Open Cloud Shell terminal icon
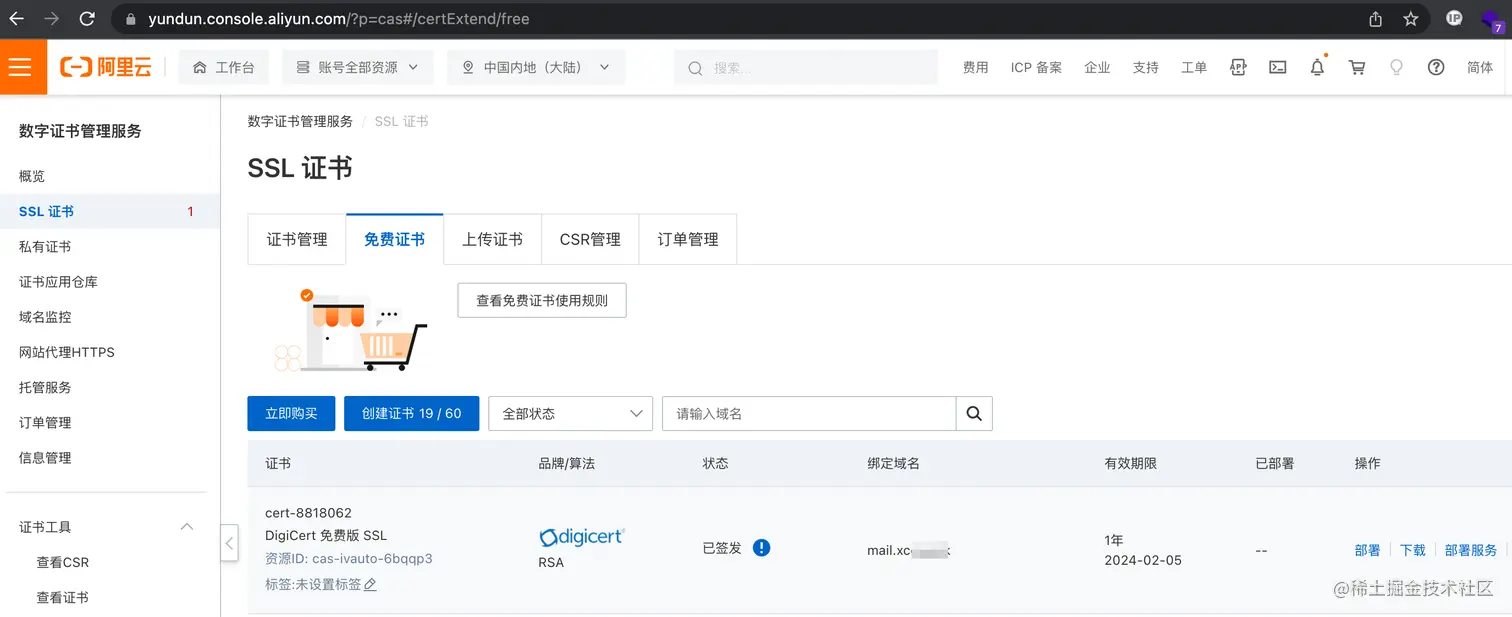Viewport: 1512px width, 617px height. tap(1277, 67)
